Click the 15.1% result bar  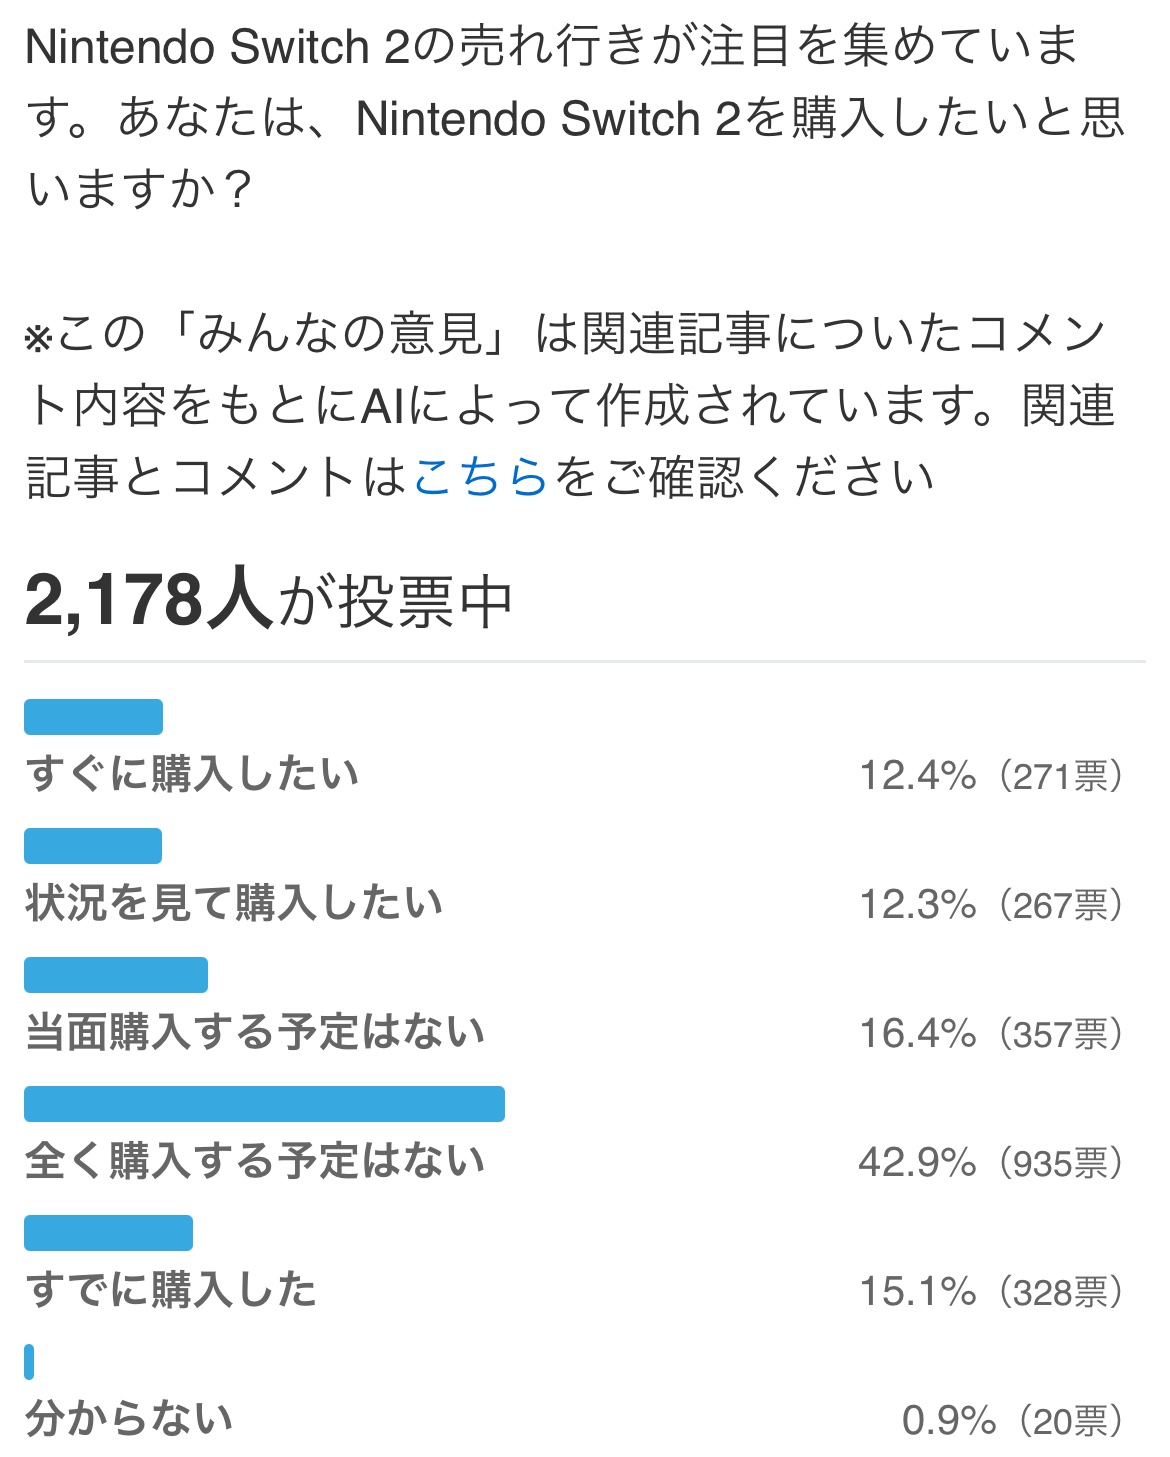coord(108,1233)
